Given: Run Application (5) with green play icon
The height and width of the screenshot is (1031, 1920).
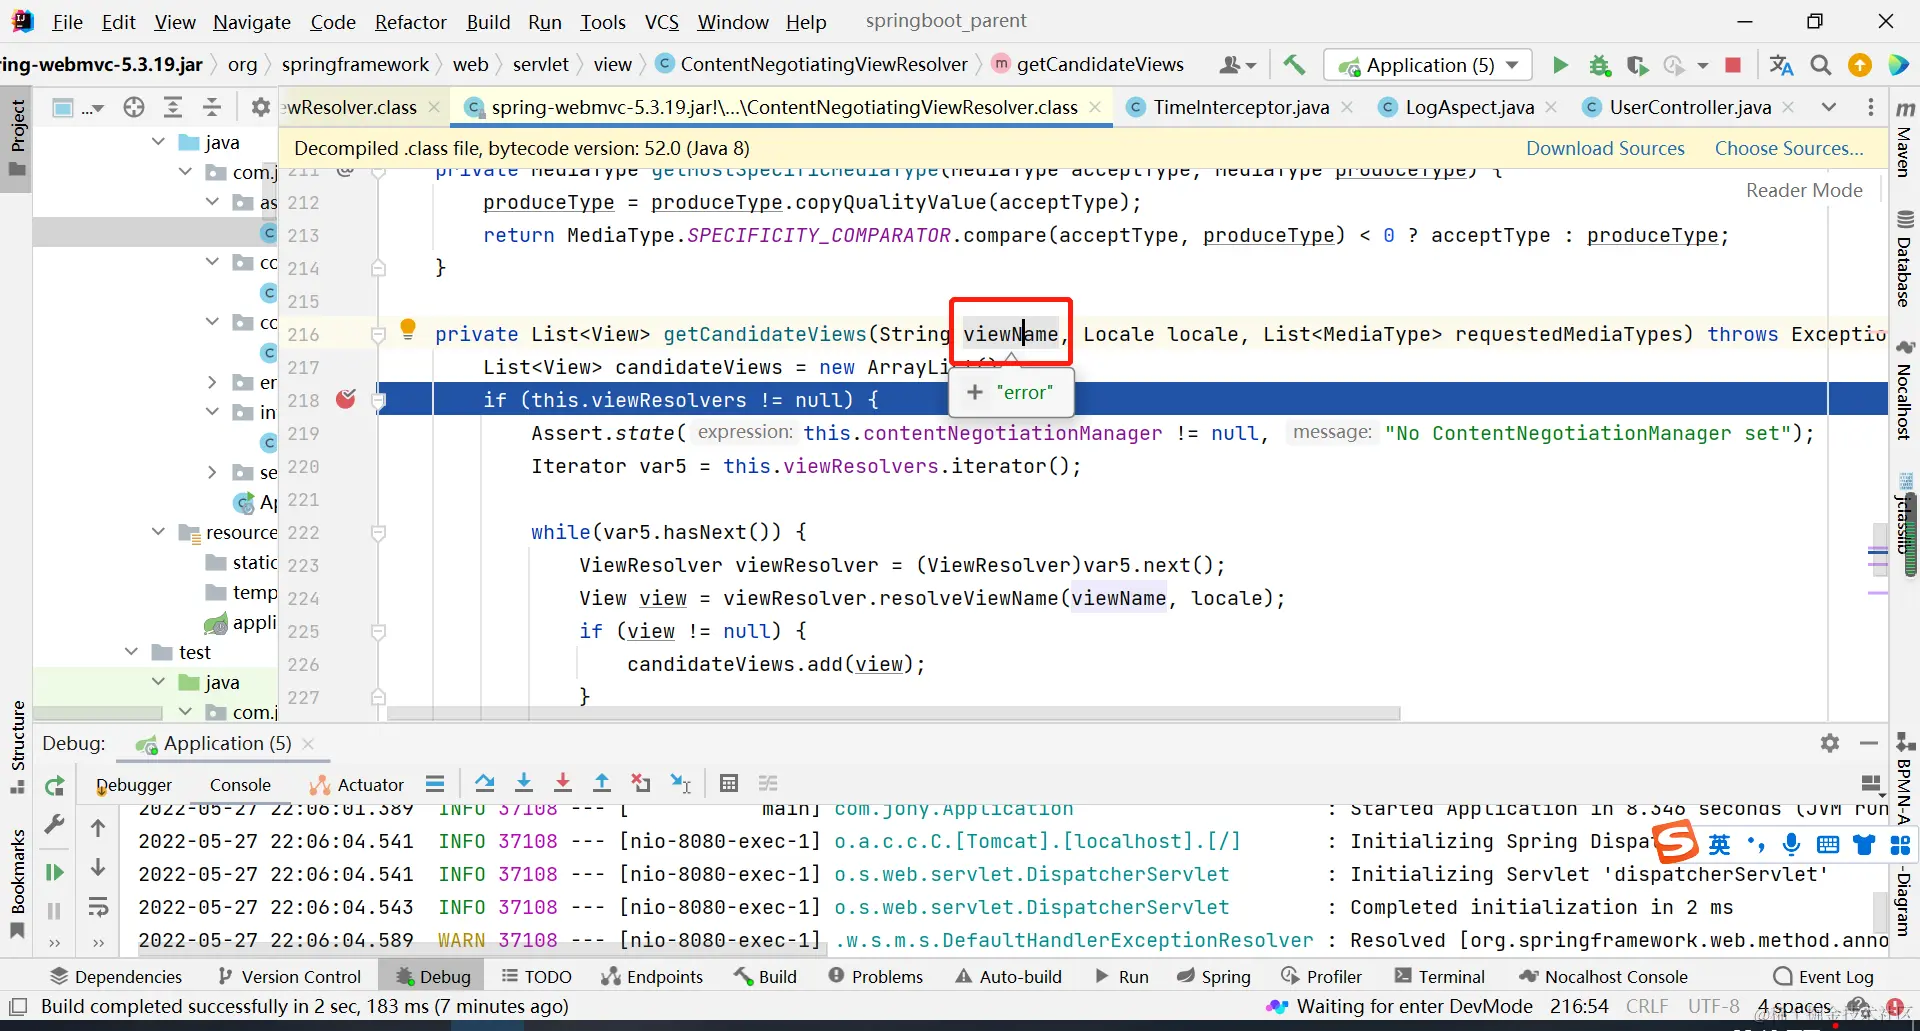Looking at the screenshot, I should (x=1560, y=65).
